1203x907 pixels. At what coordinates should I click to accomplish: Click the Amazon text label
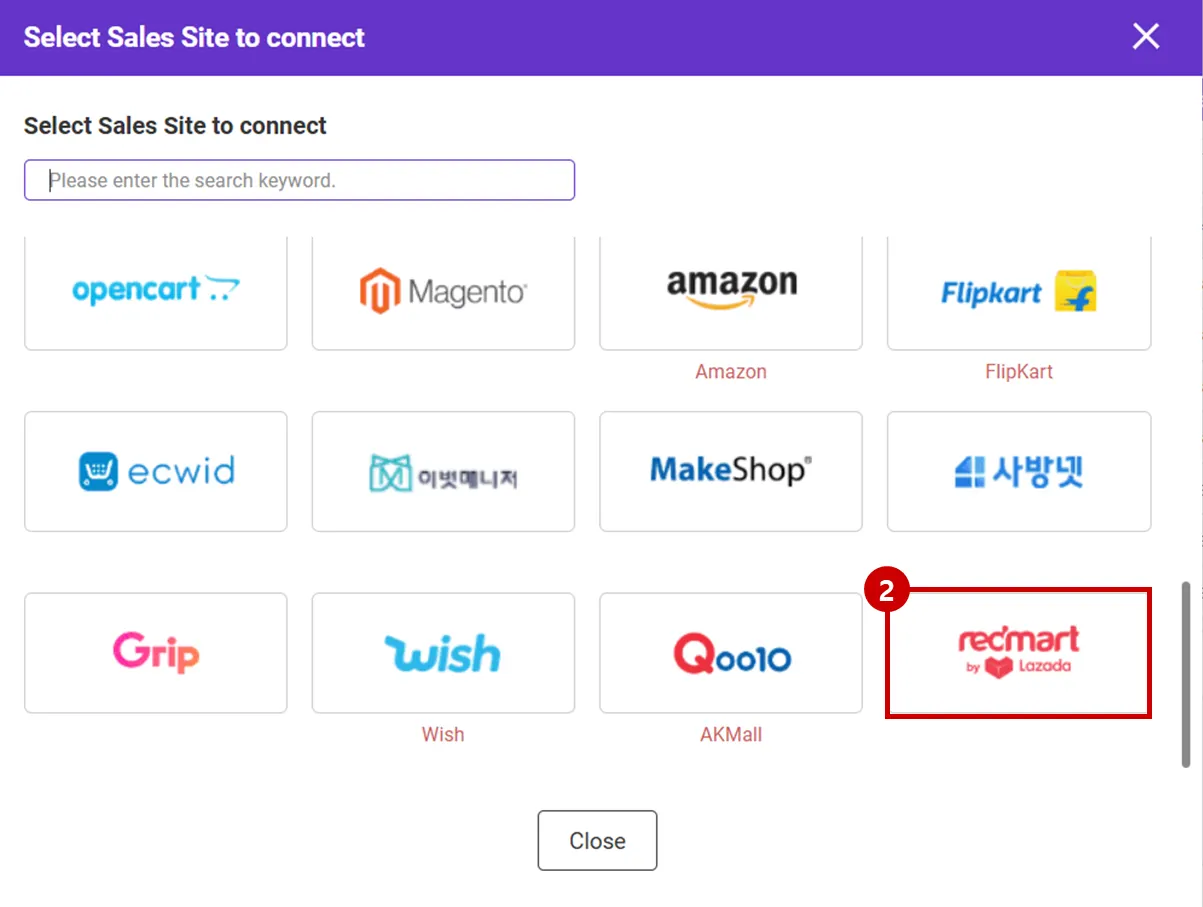731,372
